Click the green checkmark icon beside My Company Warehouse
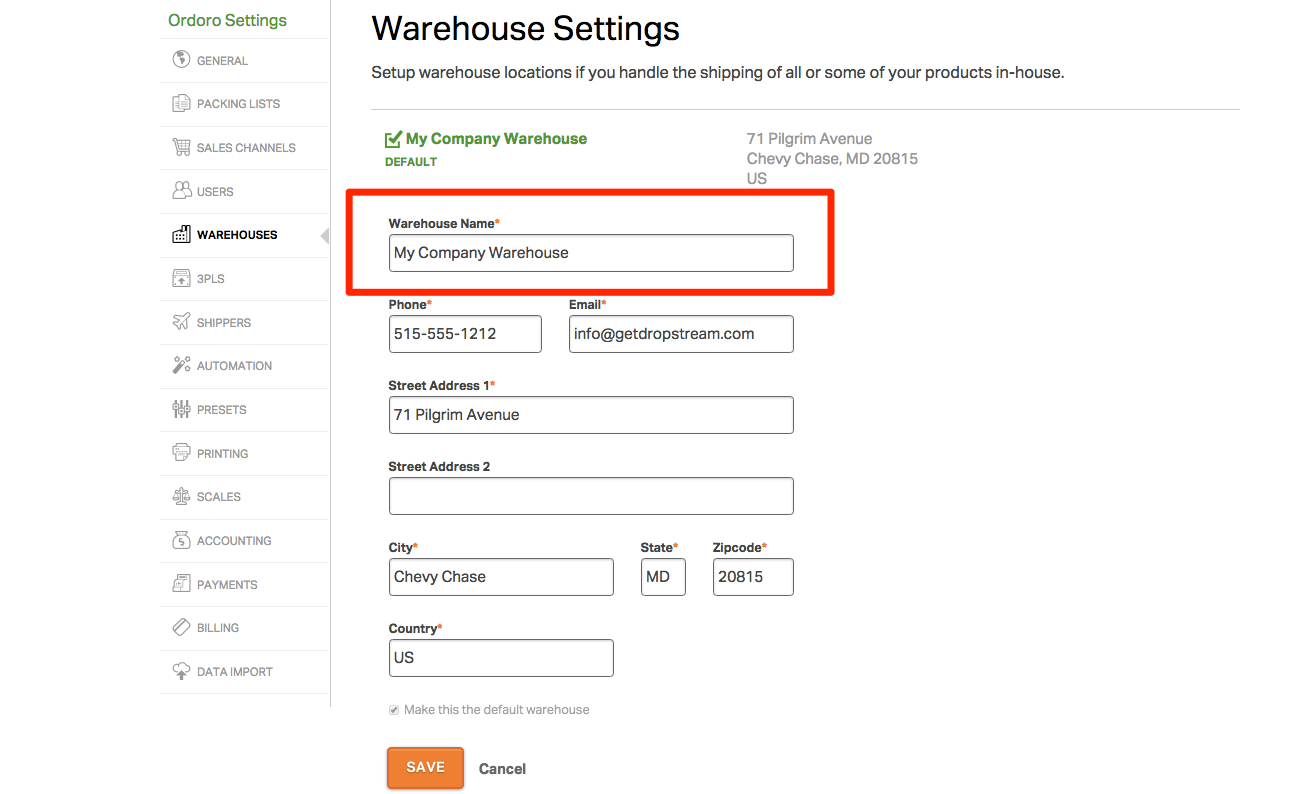Viewport: 1302px width, 794px height. 393,139
